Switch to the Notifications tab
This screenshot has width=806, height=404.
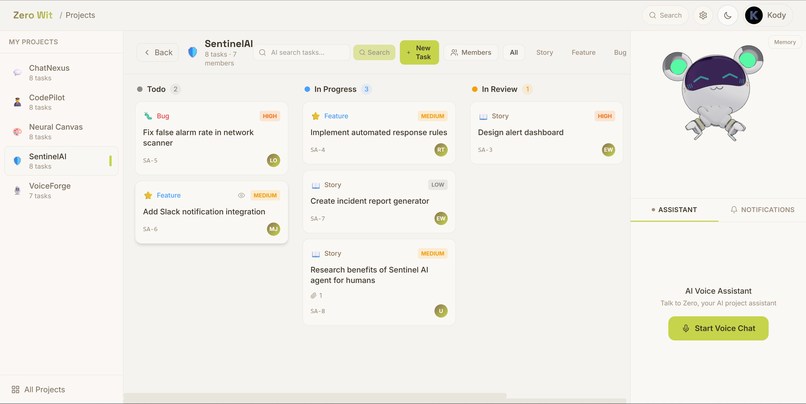pos(762,210)
